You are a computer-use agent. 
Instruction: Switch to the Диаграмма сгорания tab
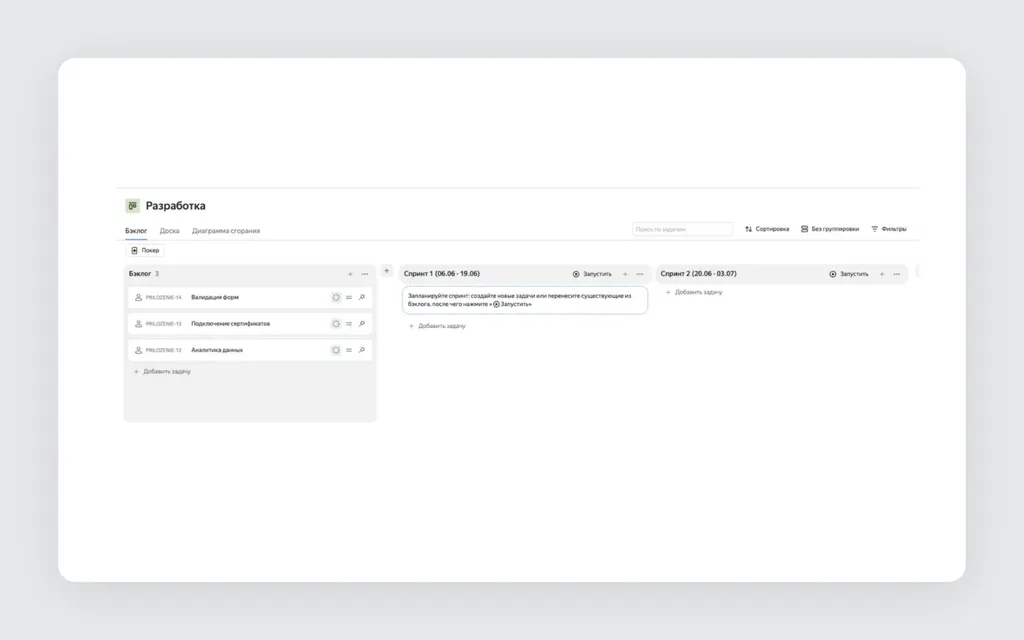coord(226,231)
